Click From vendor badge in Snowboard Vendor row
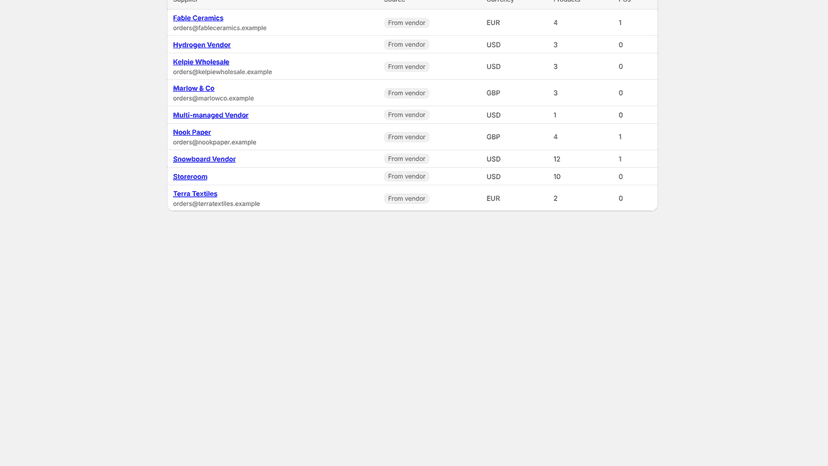This screenshot has height=466, width=828. coord(406,159)
